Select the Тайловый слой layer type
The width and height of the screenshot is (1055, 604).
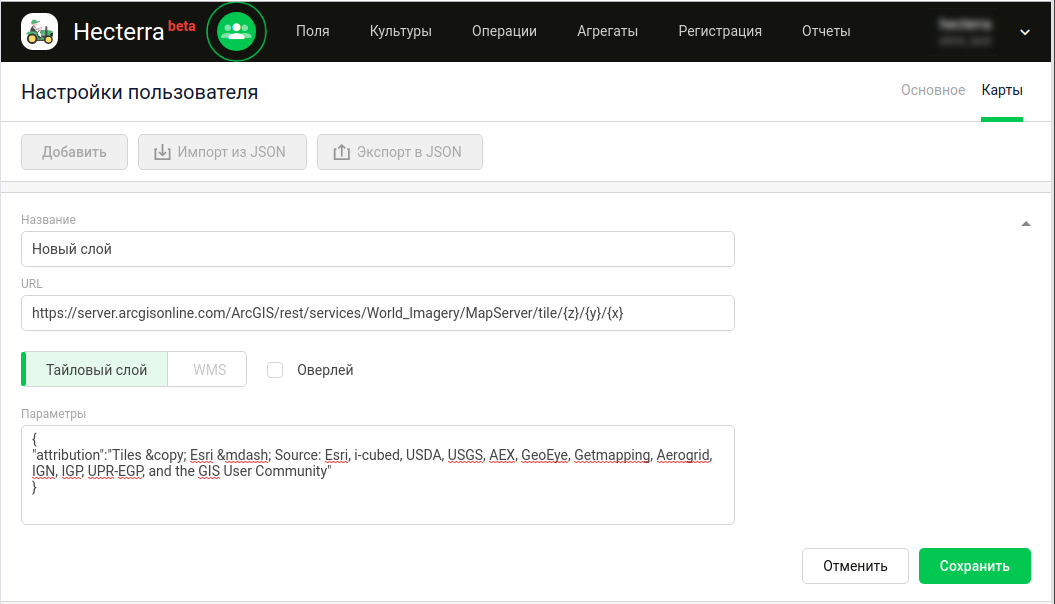(x=96, y=370)
